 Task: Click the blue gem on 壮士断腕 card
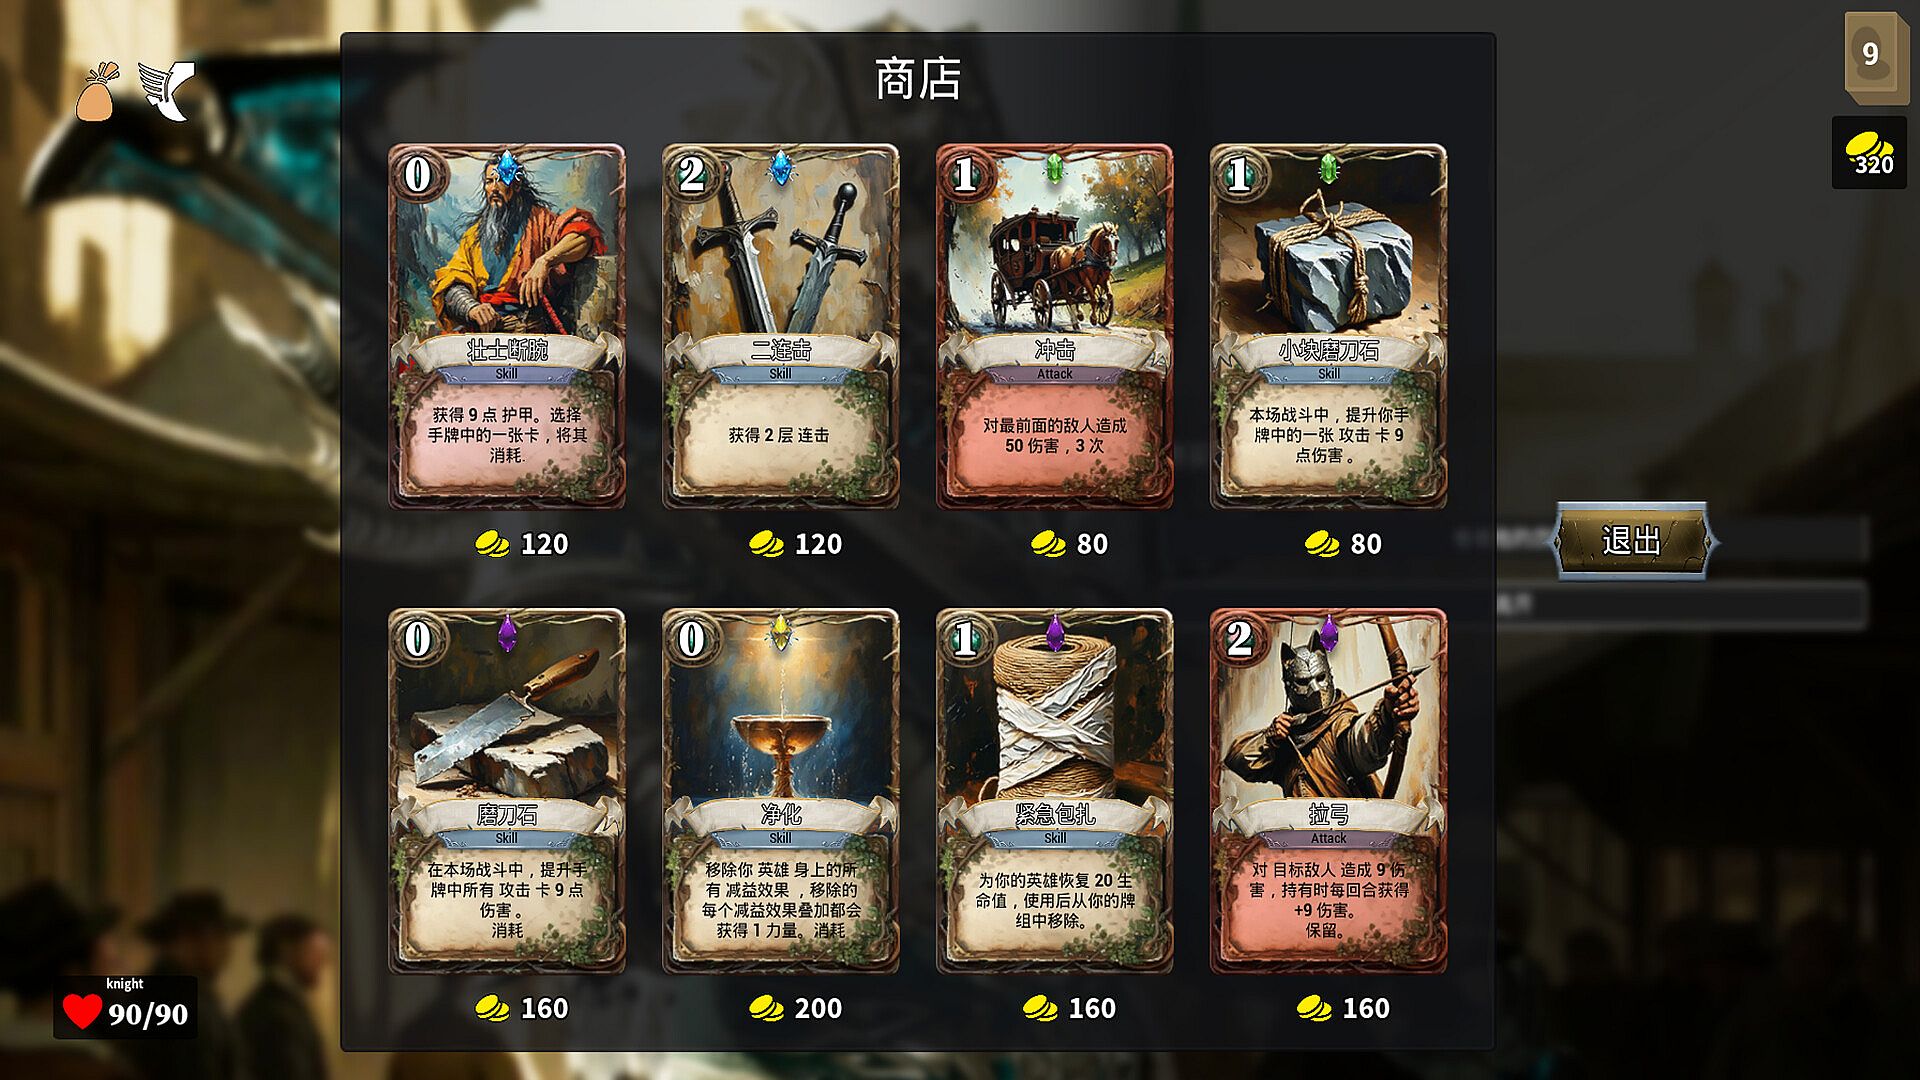pos(507,168)
